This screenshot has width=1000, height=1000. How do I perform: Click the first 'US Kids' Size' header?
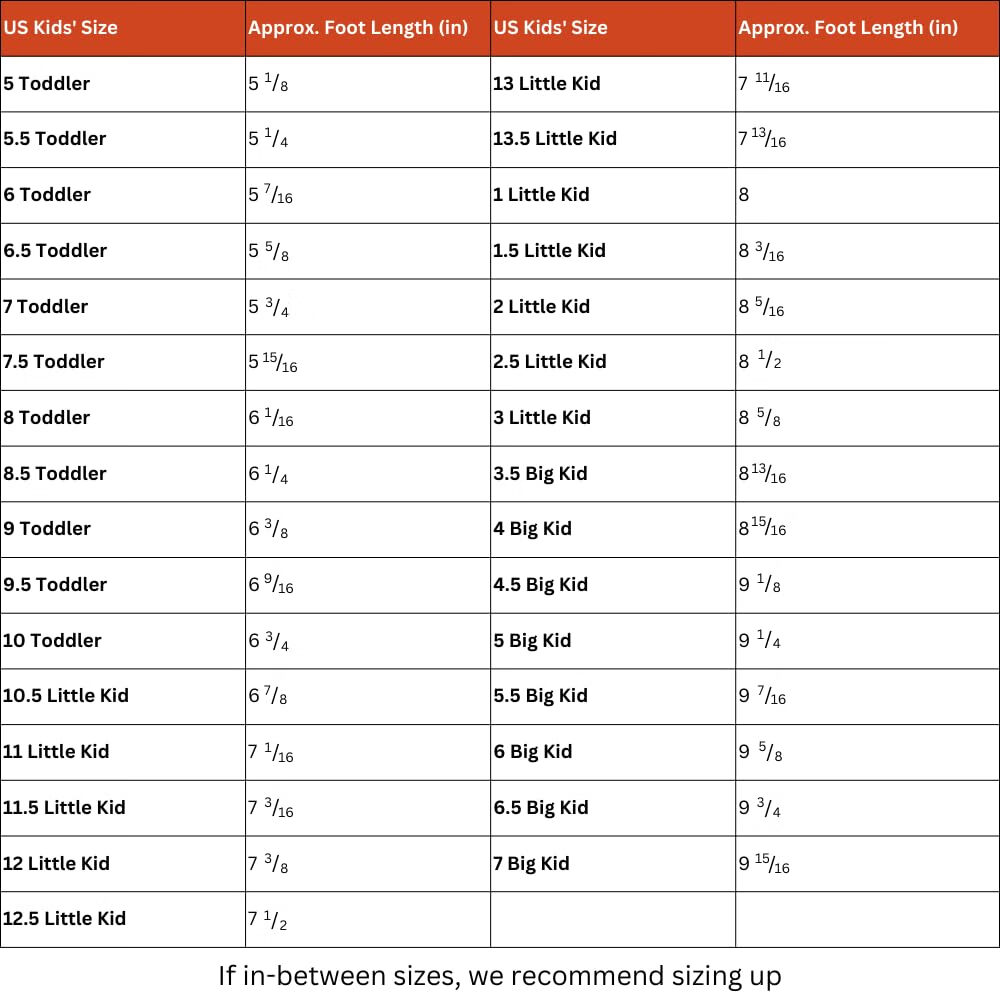coord(60,28)
